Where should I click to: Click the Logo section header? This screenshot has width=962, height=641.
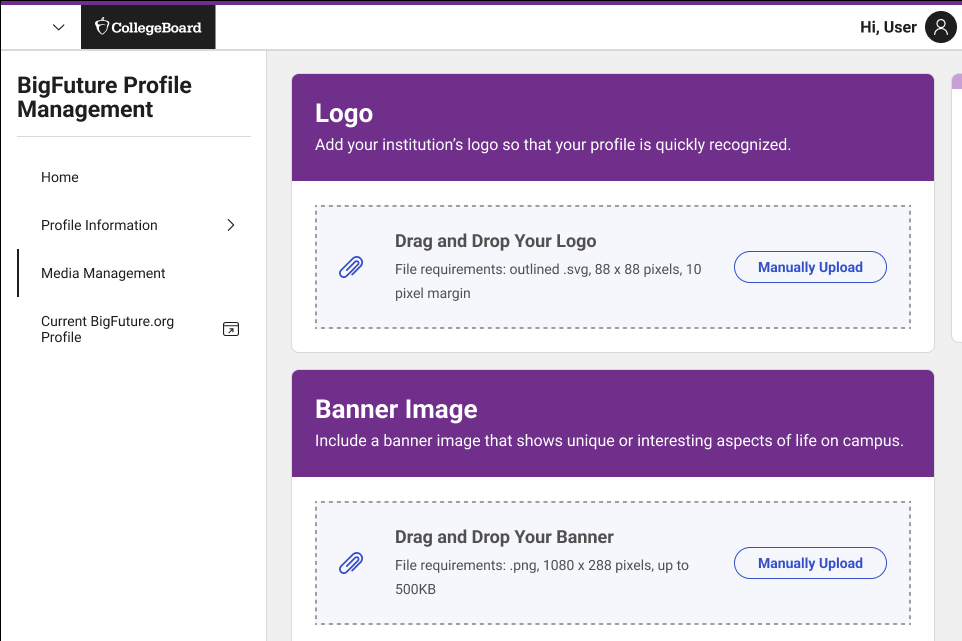pos(344,113)
